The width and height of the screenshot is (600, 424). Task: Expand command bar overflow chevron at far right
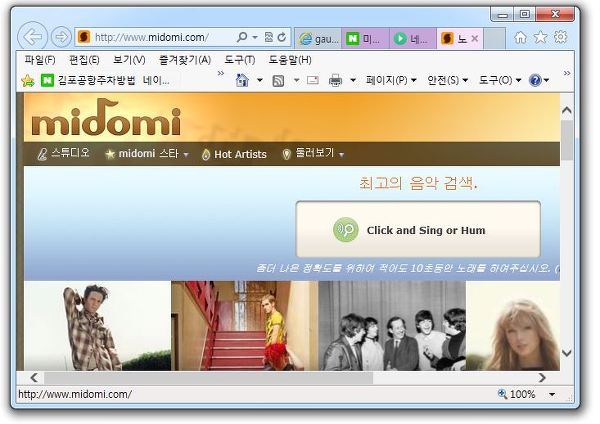pos(567,73)
